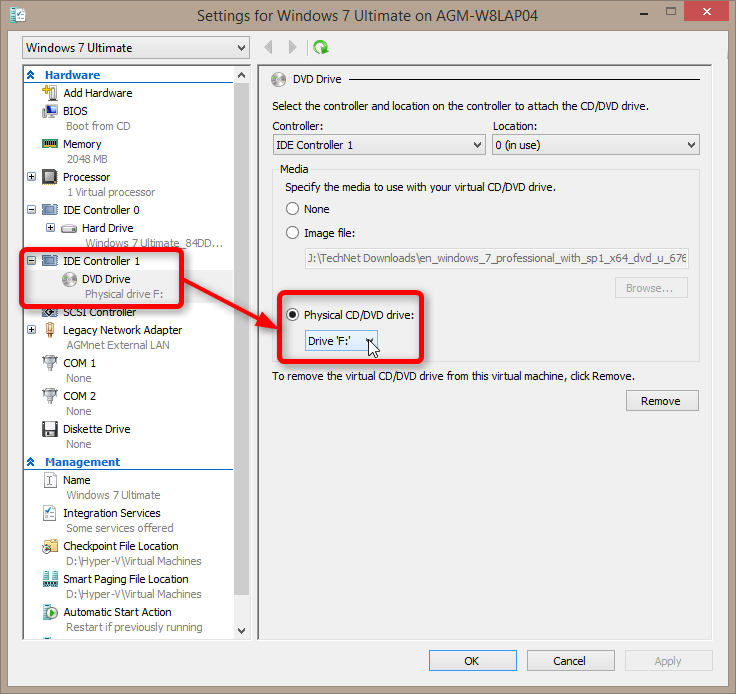
Task: Select Physical CD/DVD drive radio button
Action: 293,314
